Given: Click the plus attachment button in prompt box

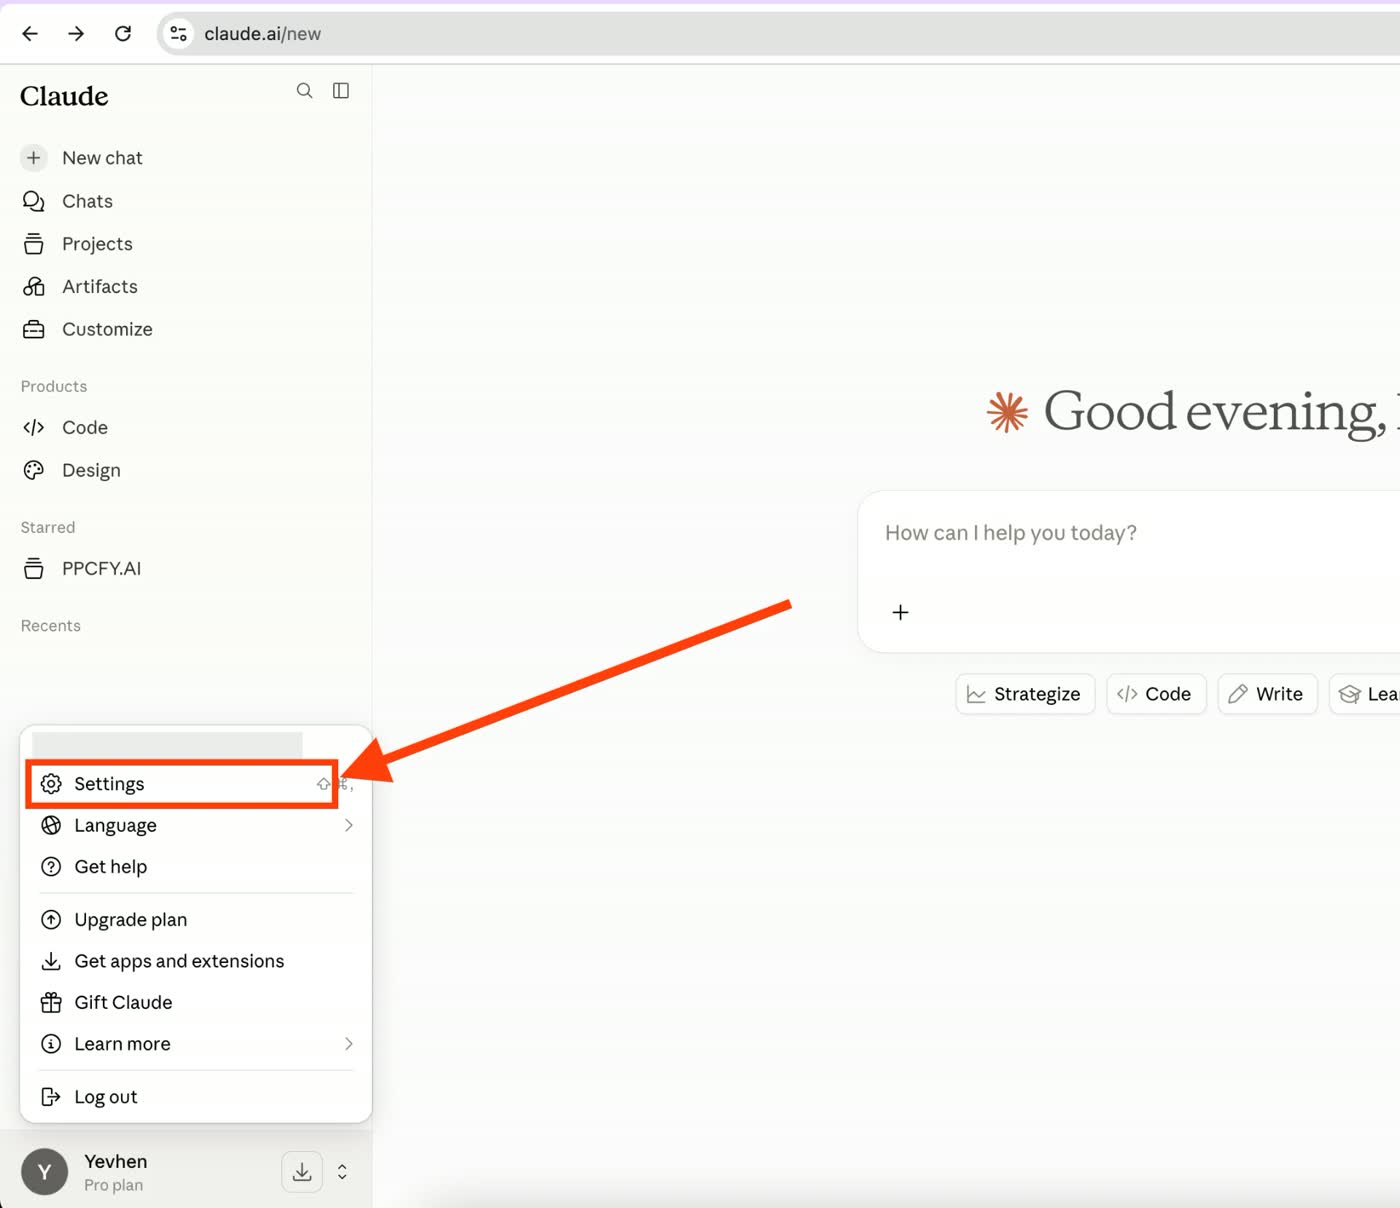Looking at the screenshot, I should (x=900, y=612).
